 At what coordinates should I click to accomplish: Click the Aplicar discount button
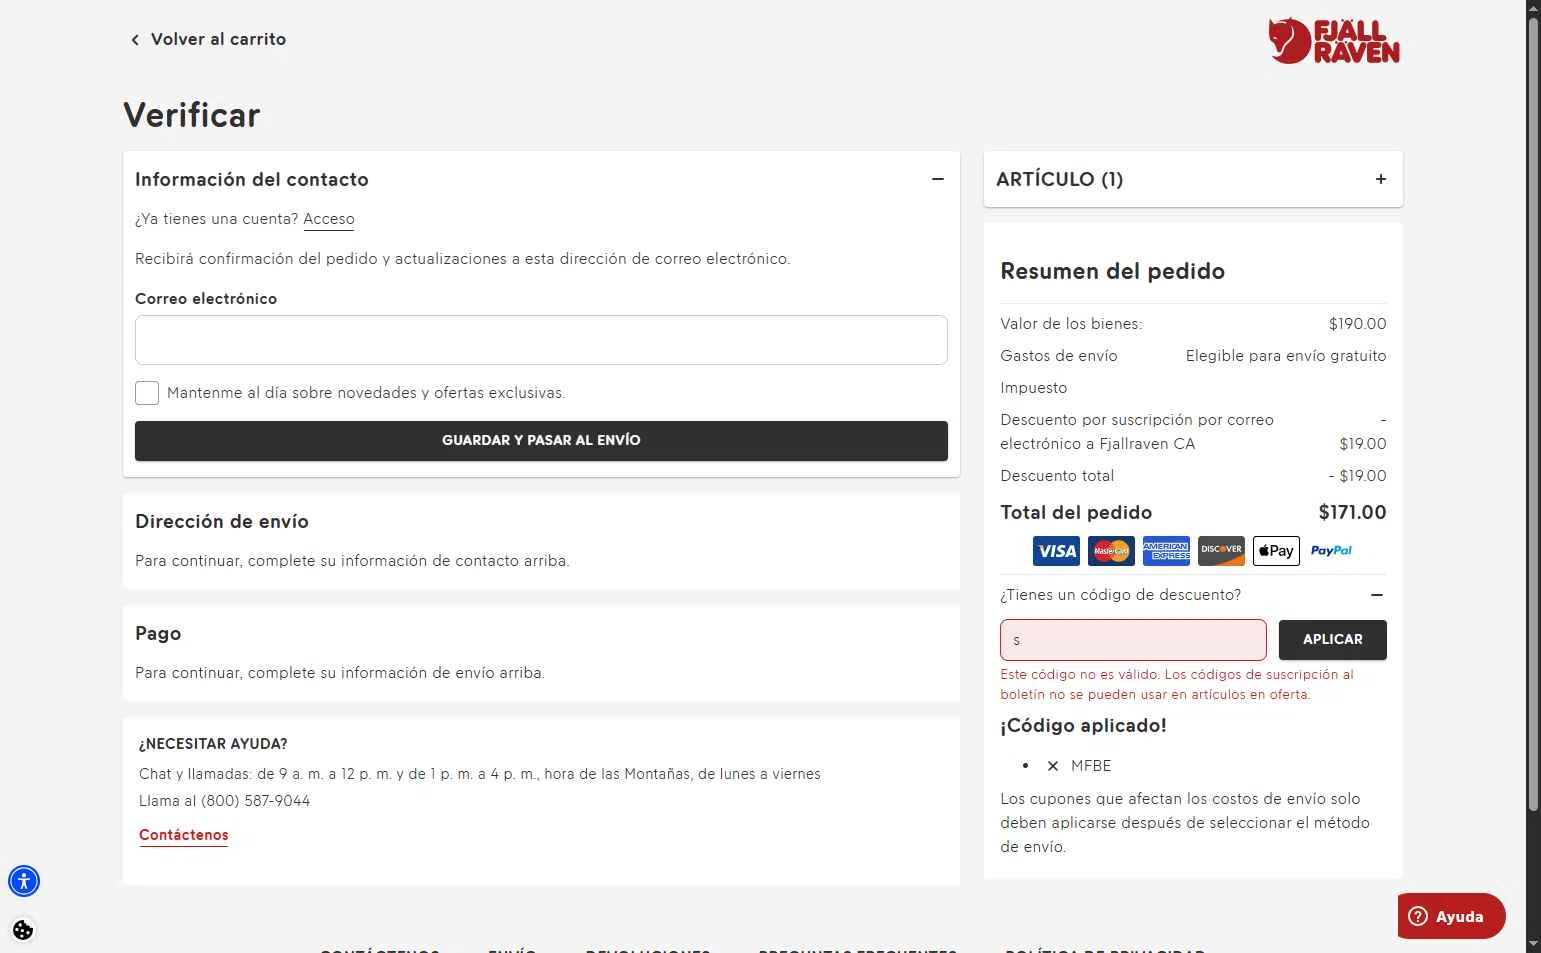tap(1332, 640)
